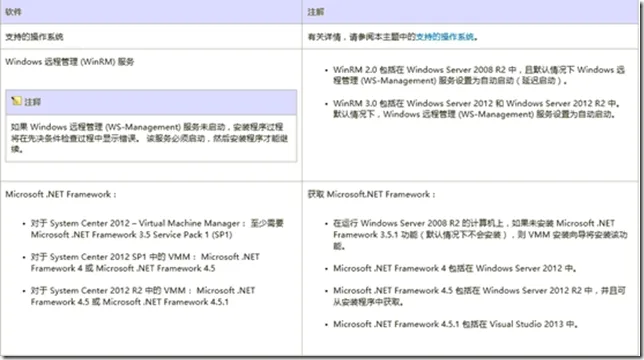Select the System Center 2012 R2 中的 VMM bullet
This screenshot has height=360, width=644.
[x=143, y=296]
